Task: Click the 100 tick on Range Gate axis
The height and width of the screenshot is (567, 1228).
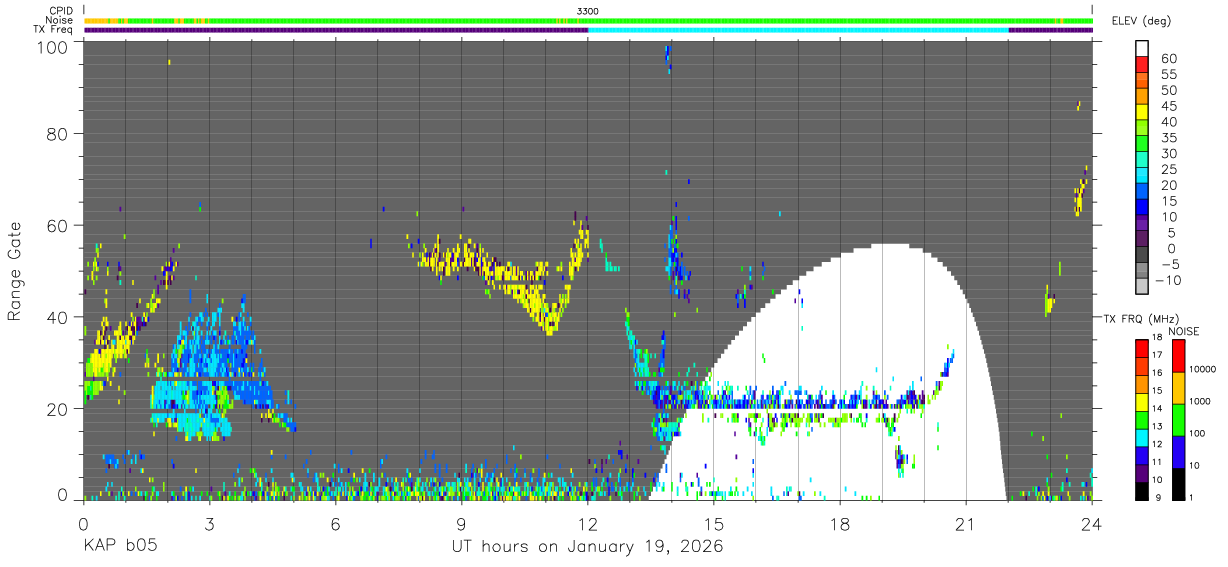Action: (53, 47)
